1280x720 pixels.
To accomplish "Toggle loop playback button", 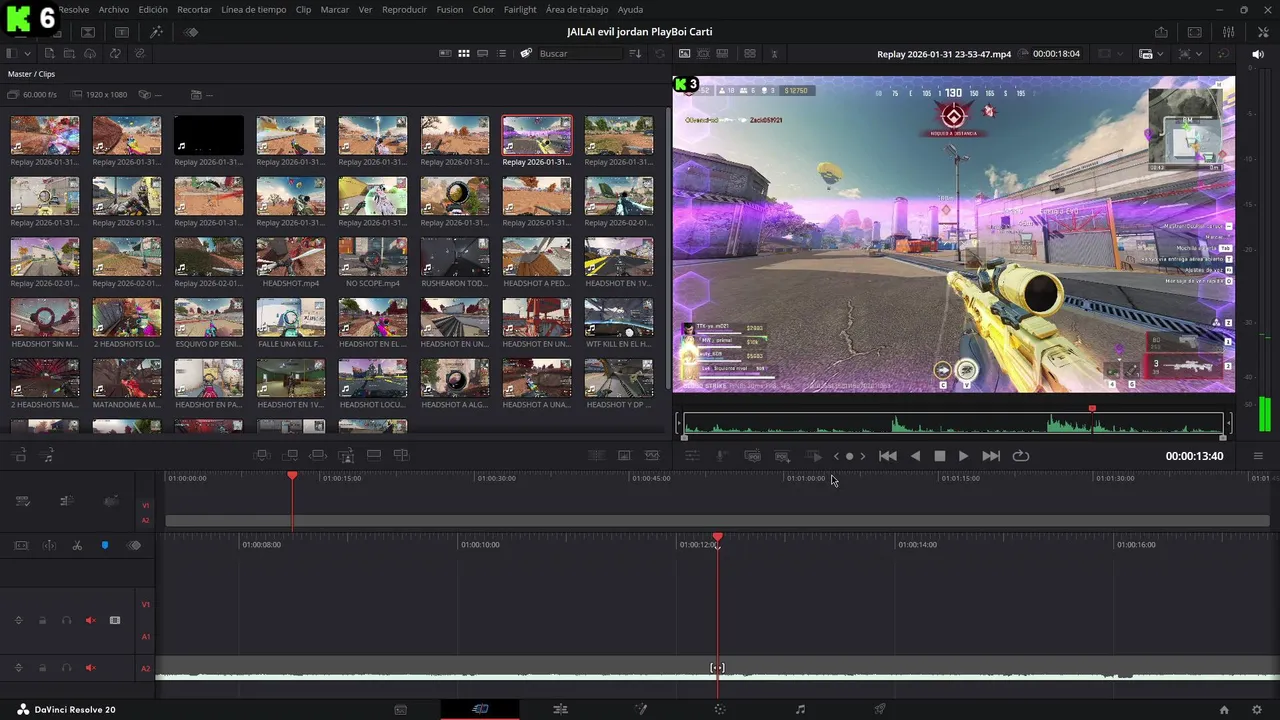I will point(1021,456).
